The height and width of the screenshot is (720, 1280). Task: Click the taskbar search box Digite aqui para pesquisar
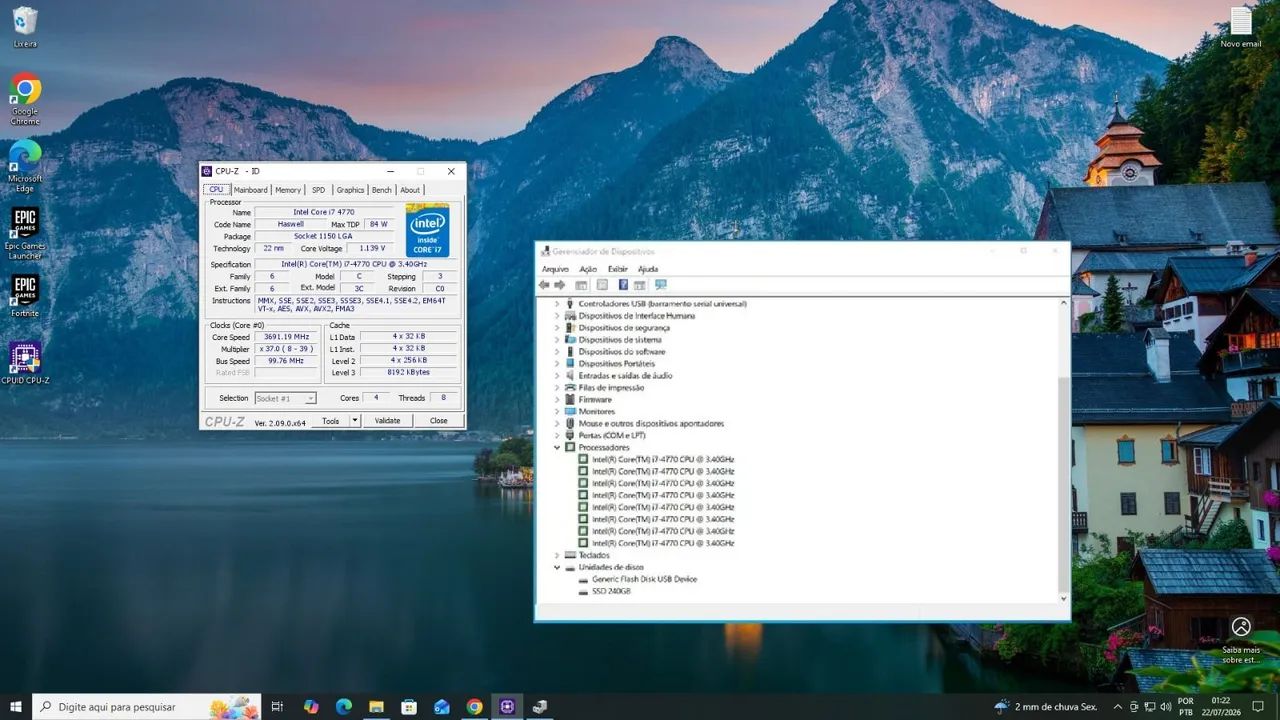[x=147, y=707]
